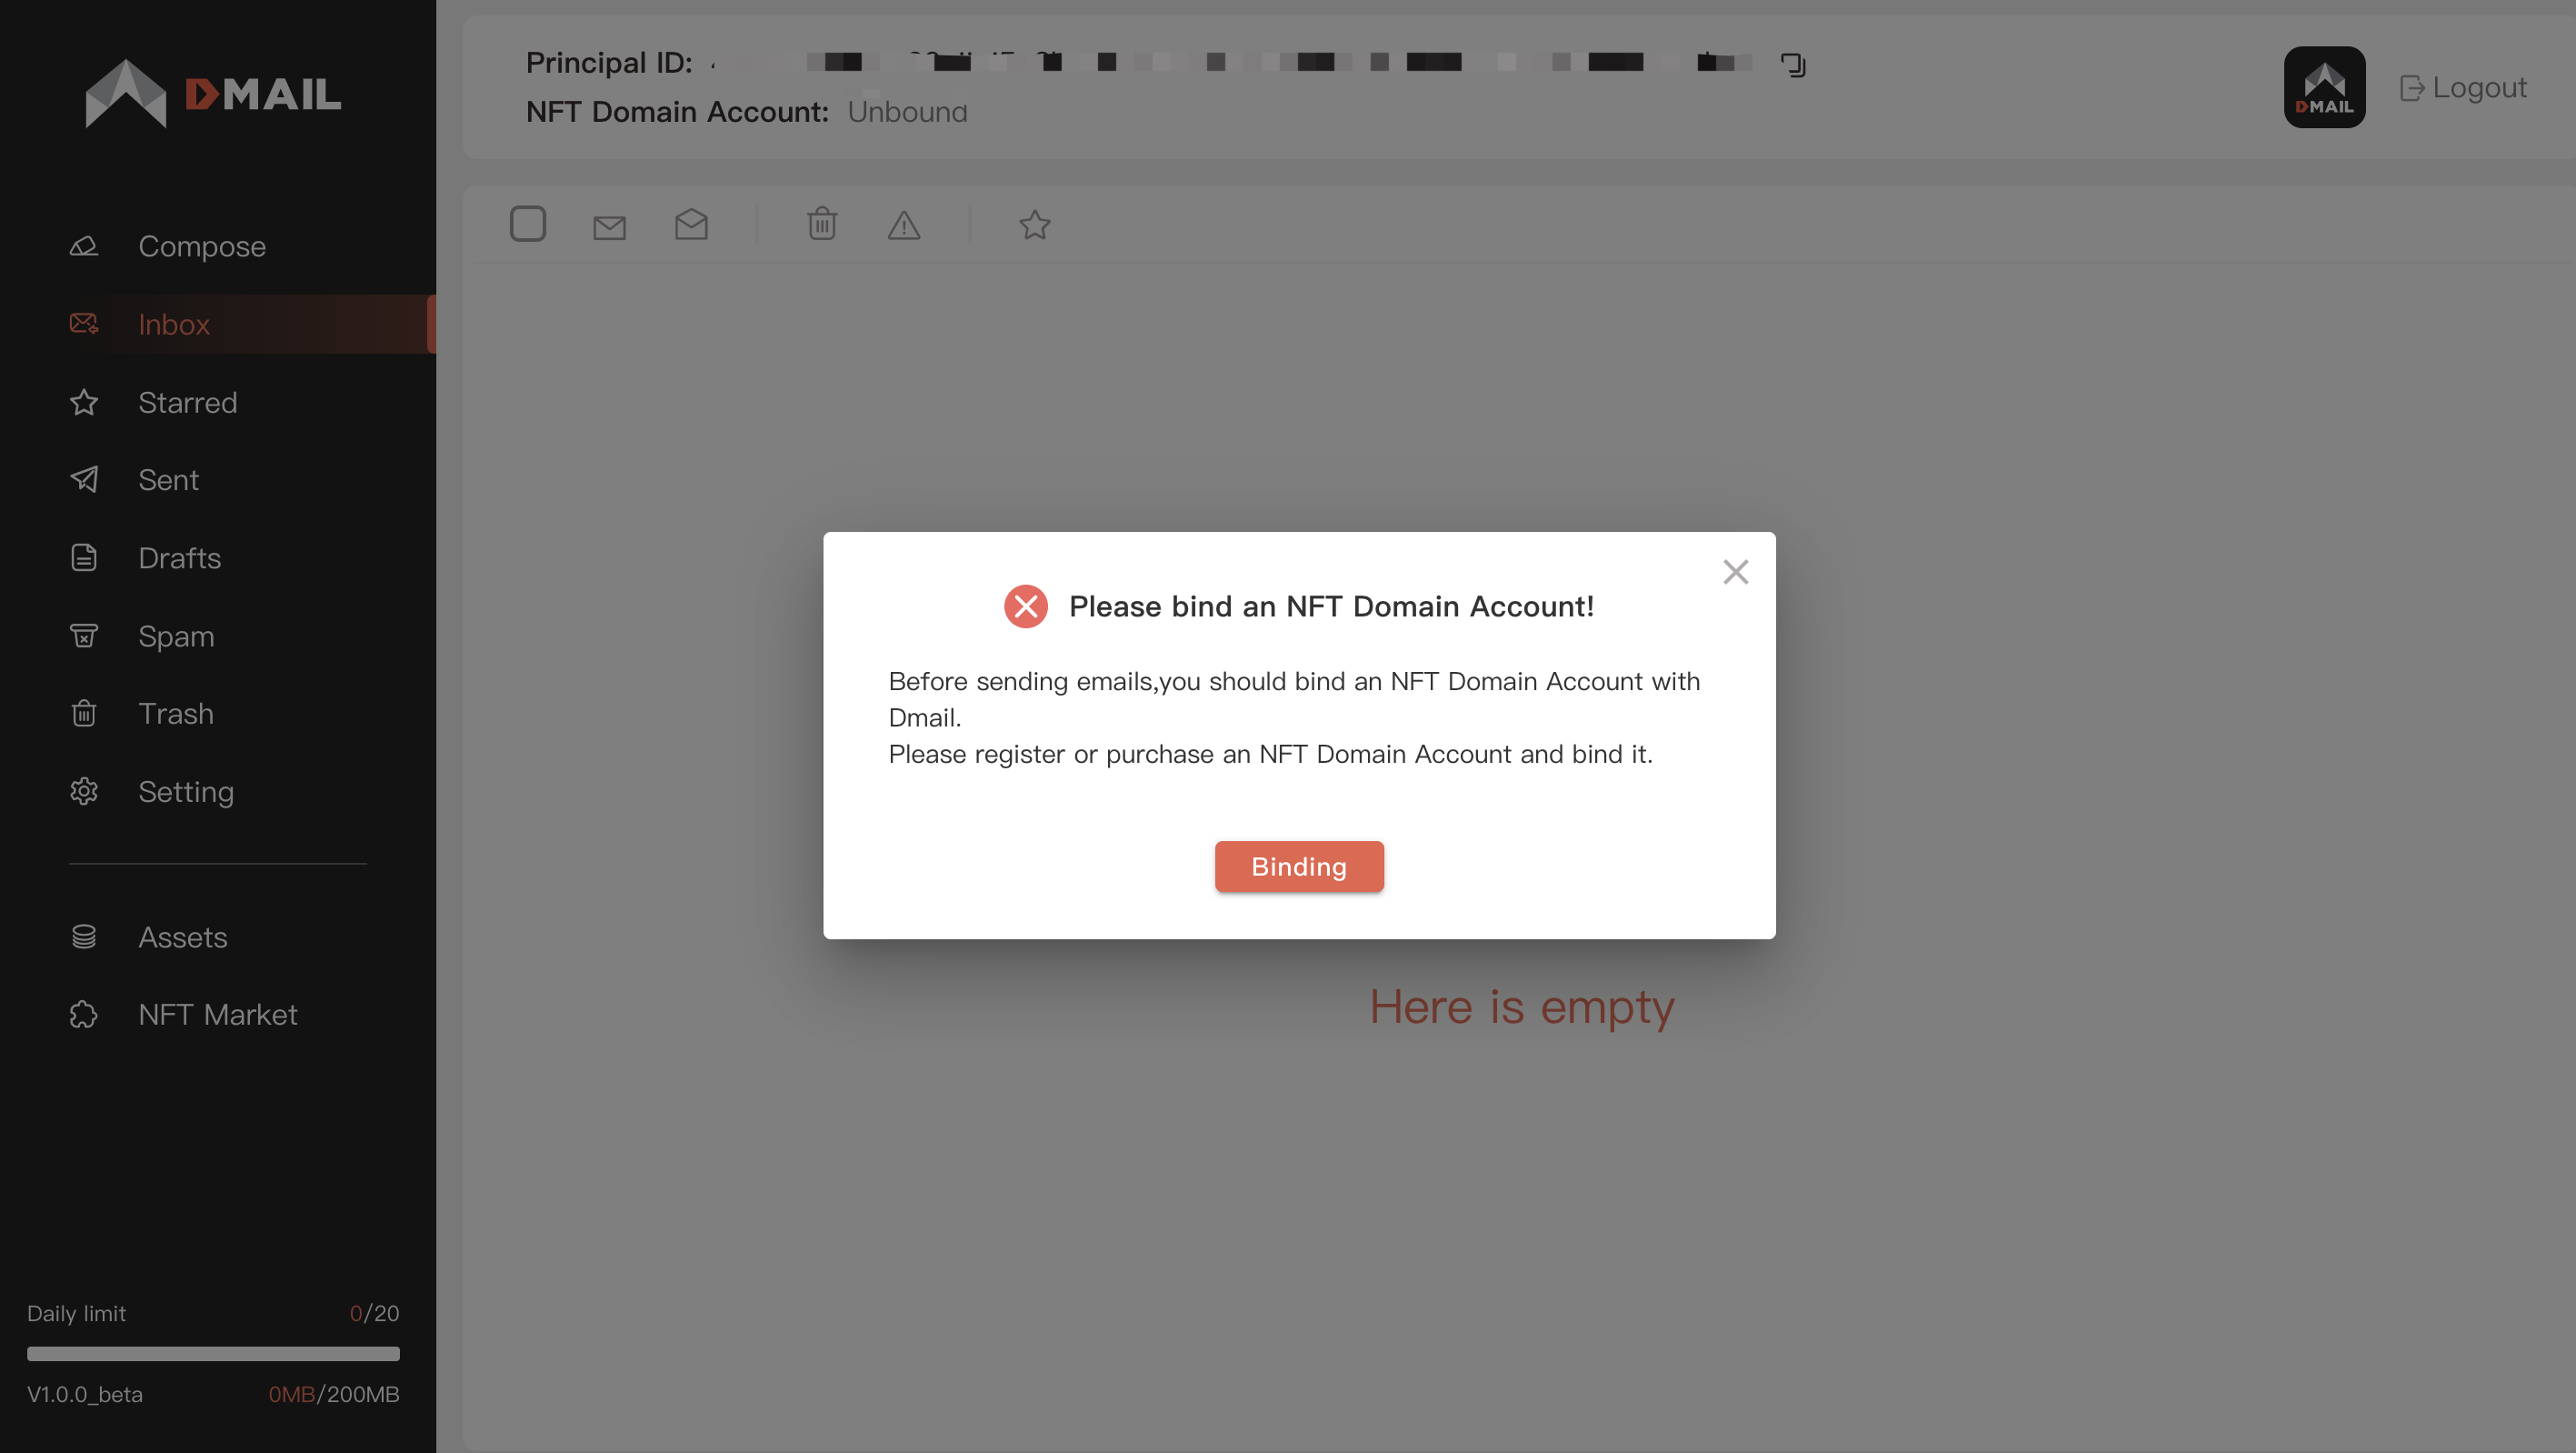This screenshot has width=2576, height=1453.
Task: Click the Dmail avatar in header
Action: pyautogui.click(x=2324, y=87)
